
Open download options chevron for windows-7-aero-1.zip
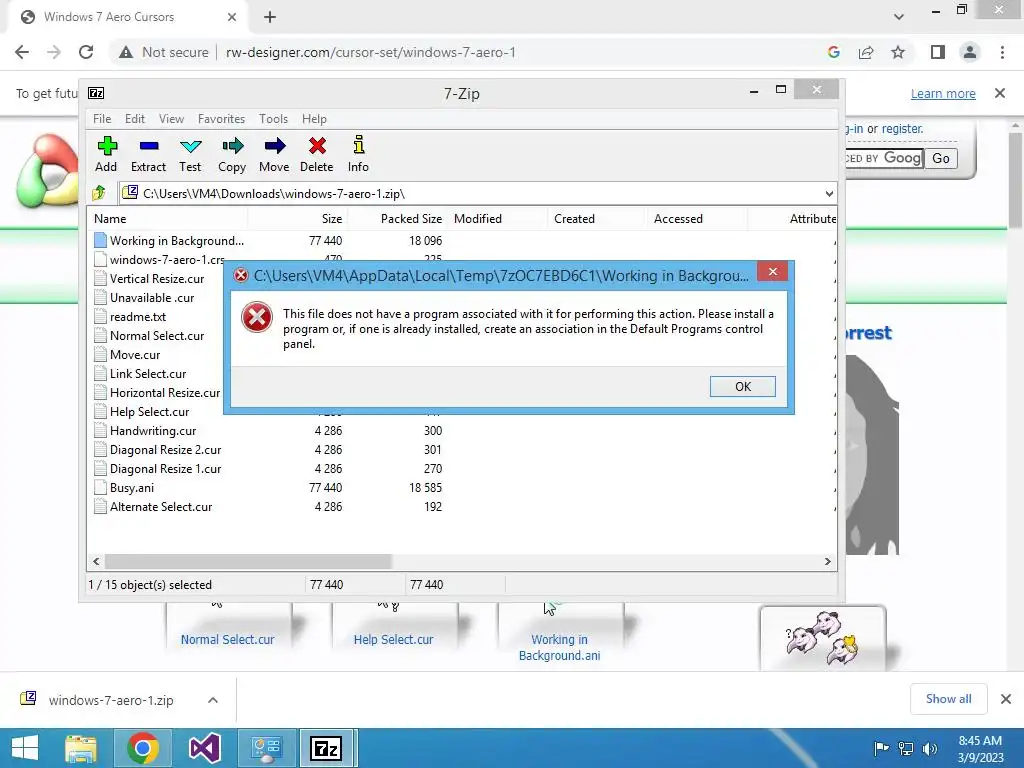pos(213,700)
